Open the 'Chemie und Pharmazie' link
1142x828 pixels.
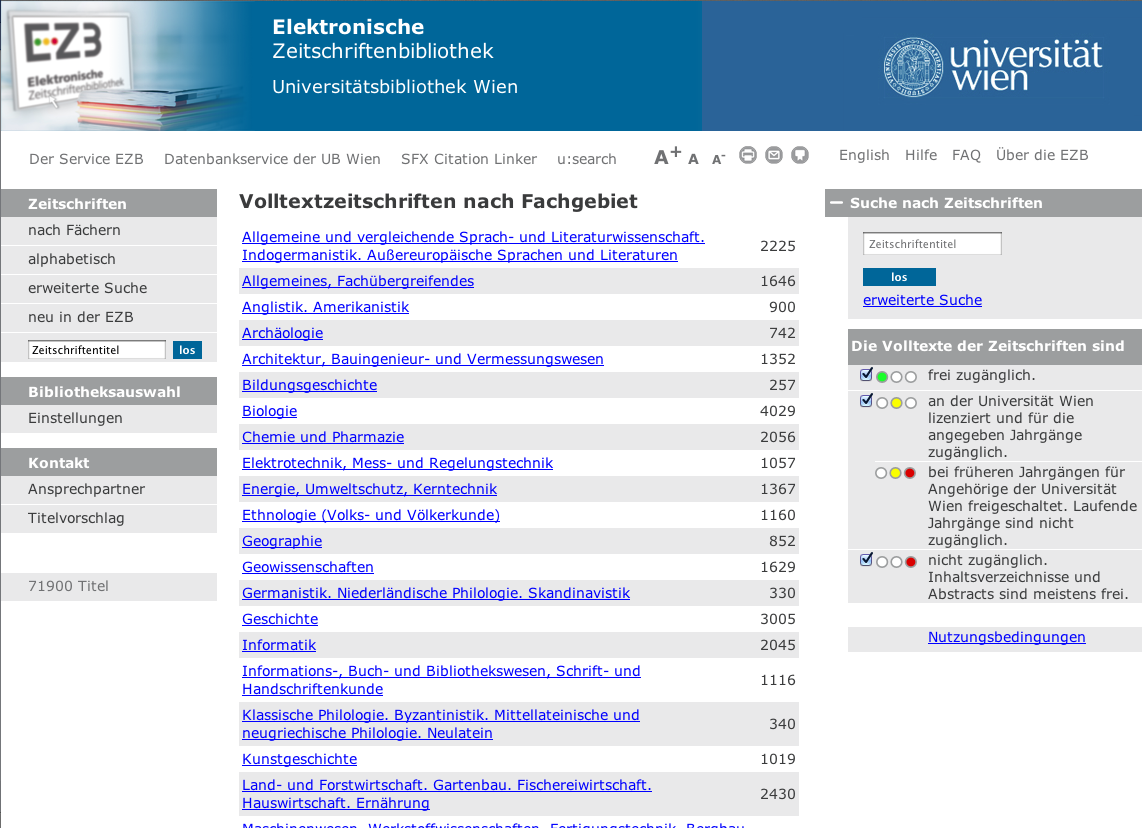[323, 438]
